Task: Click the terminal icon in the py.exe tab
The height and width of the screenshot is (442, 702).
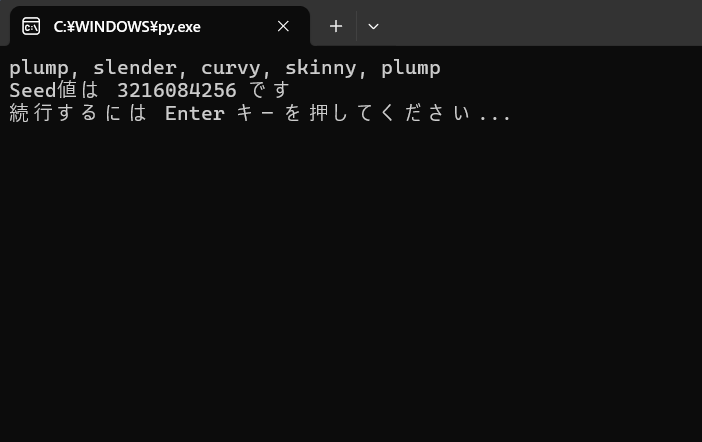Action: [31, 26]
